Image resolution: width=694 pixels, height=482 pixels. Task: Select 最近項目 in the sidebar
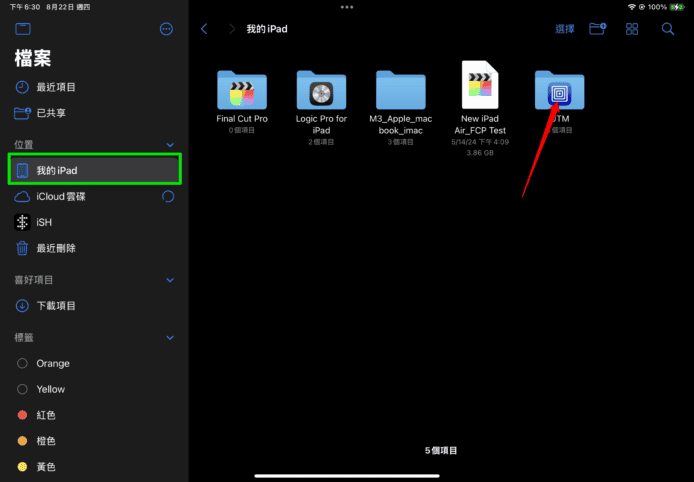point(56,87)
